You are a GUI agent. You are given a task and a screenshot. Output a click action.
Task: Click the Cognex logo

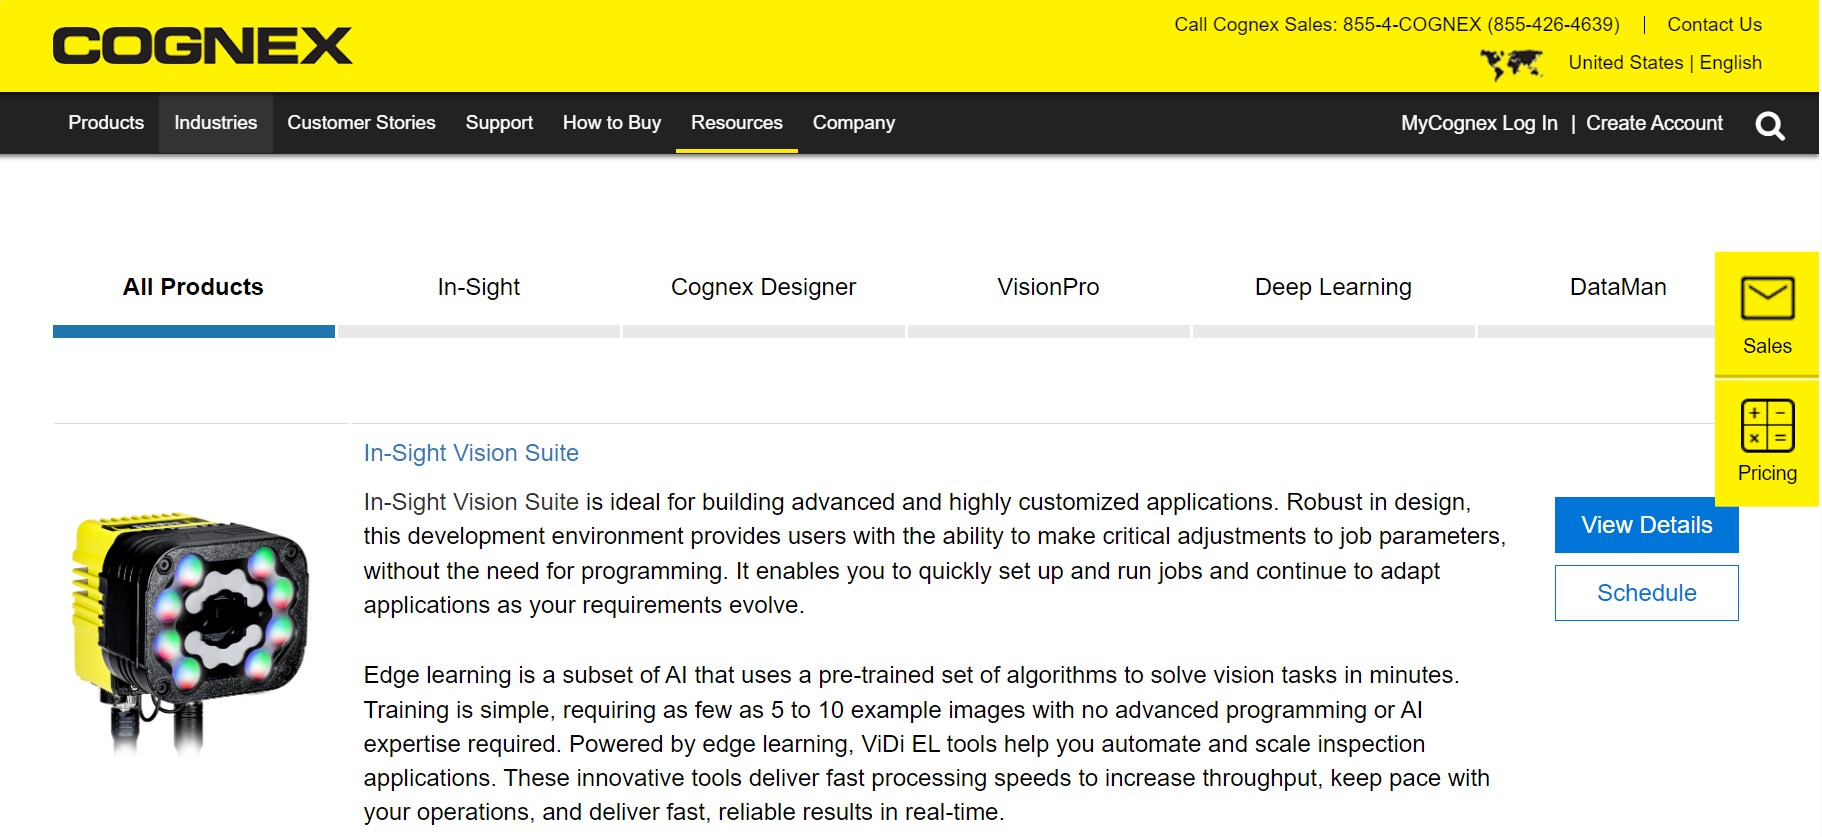(x=203, y=46)
